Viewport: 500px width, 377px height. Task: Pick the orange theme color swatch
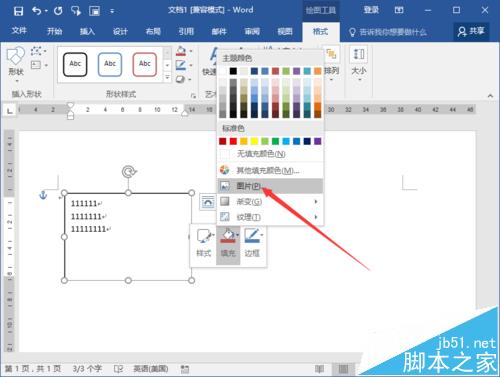click(x=318, y=71)
